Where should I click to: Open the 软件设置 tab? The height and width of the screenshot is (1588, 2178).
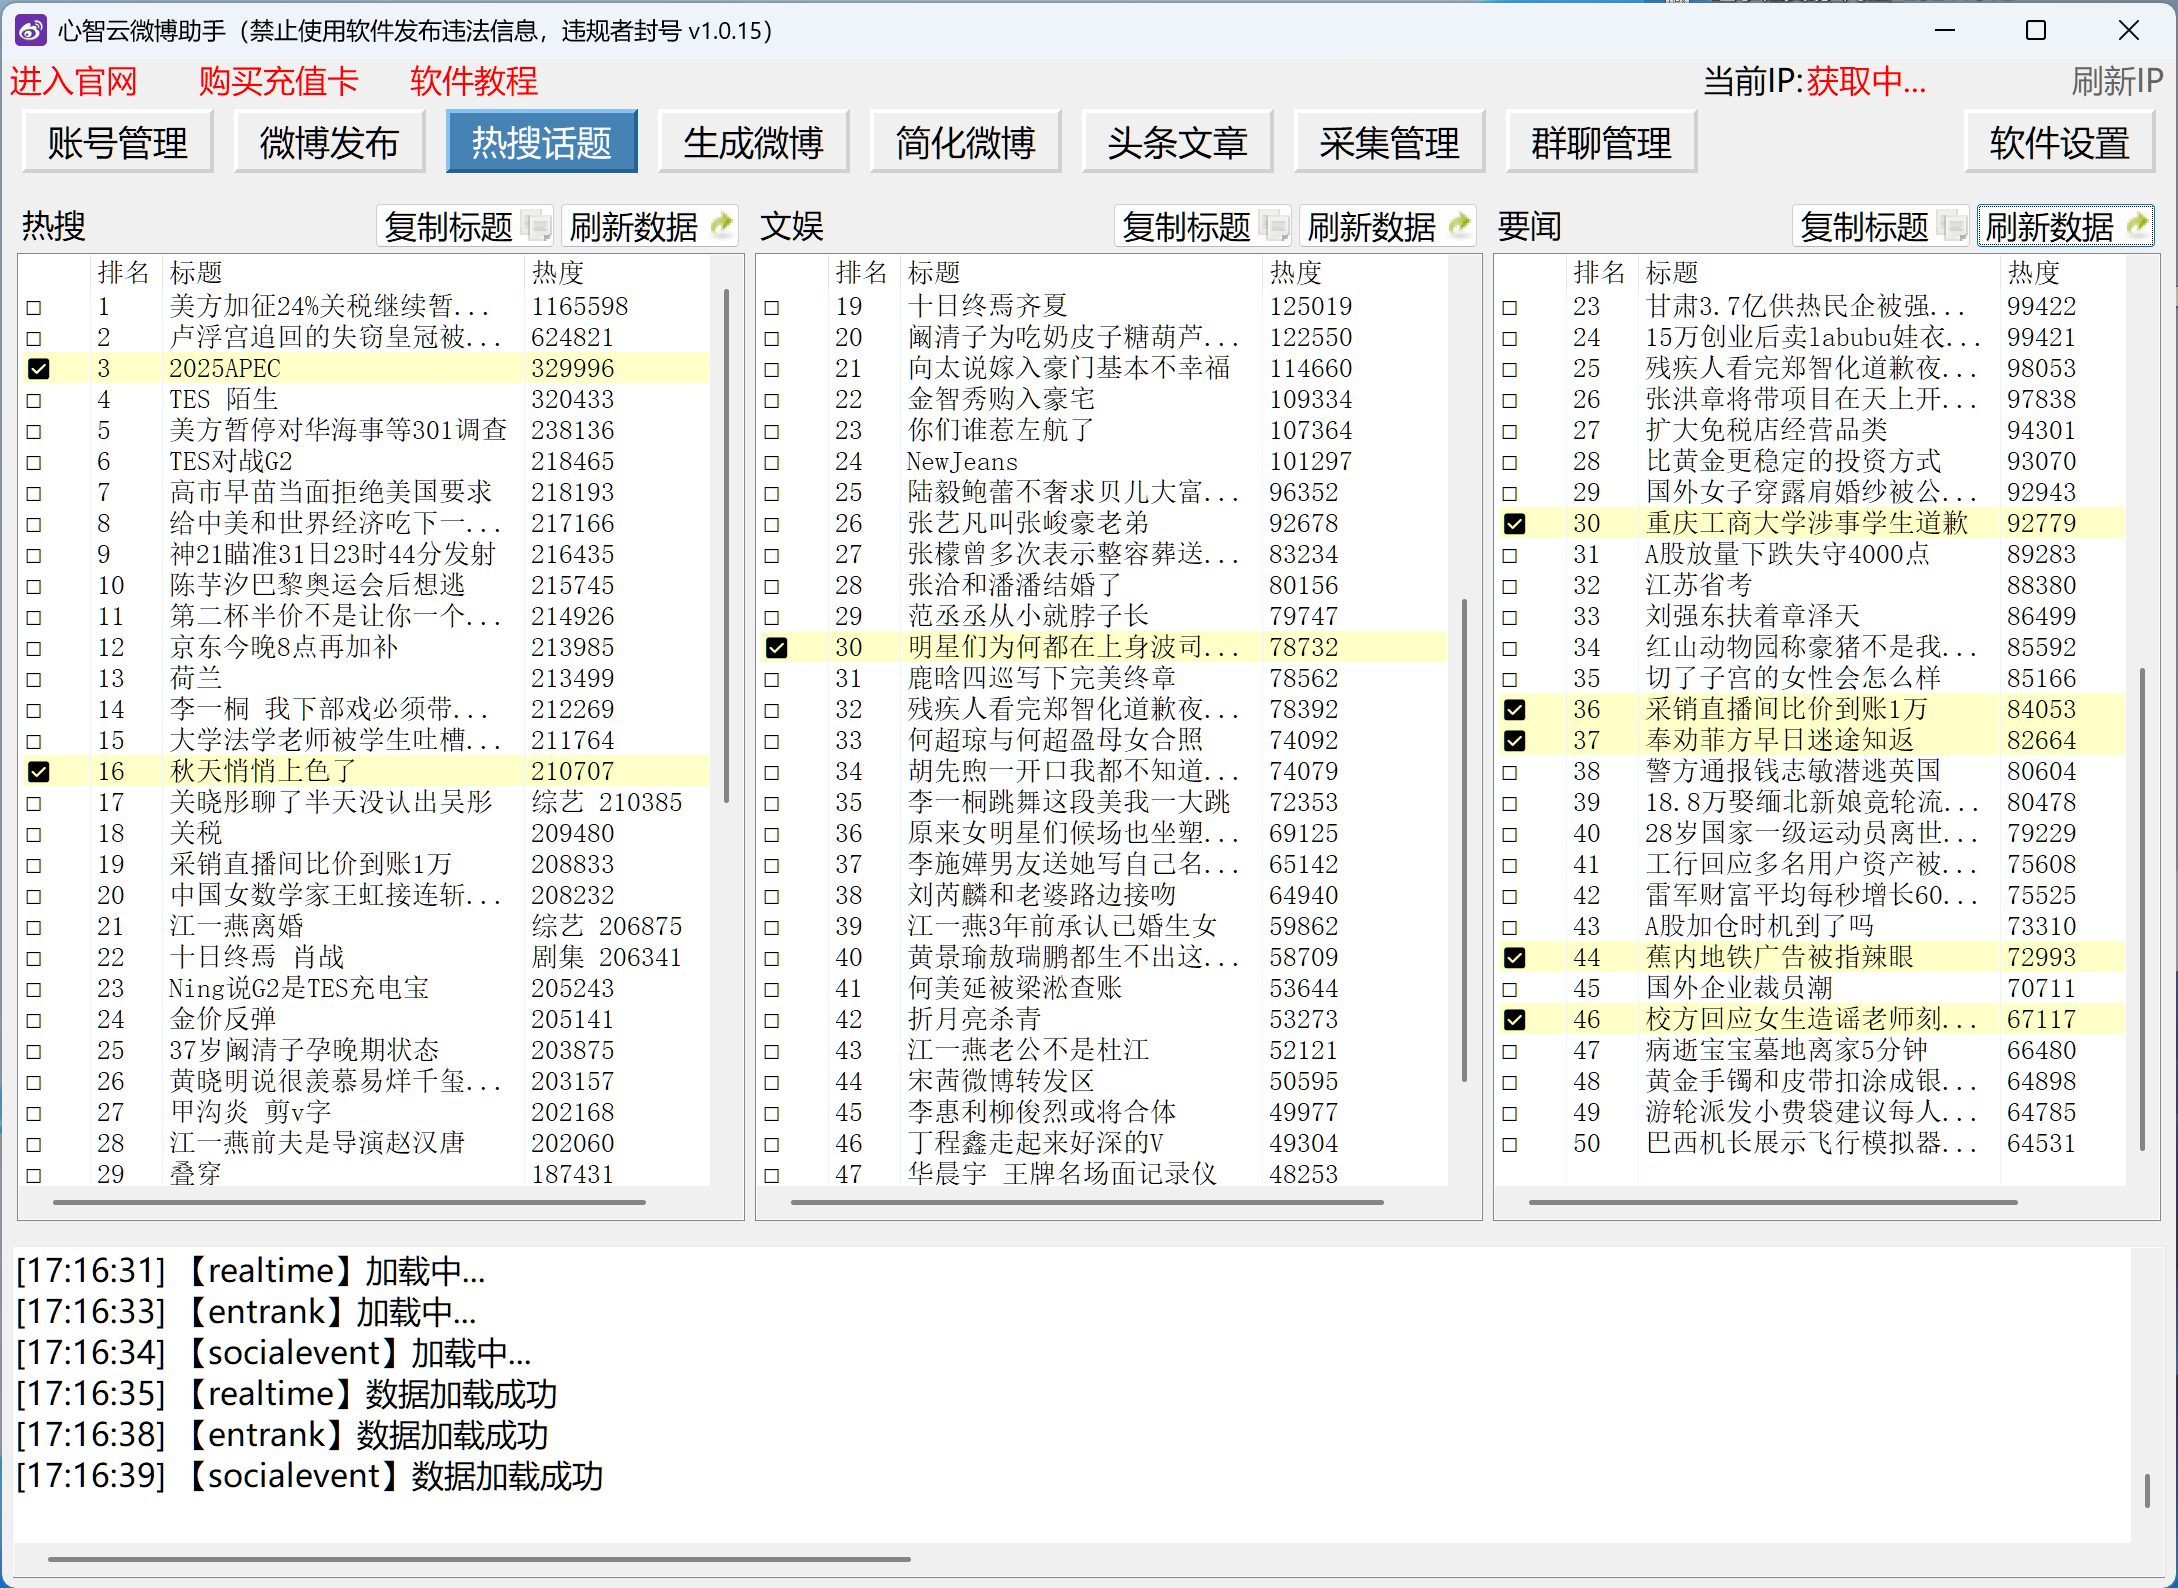(x=2058, y=143)
